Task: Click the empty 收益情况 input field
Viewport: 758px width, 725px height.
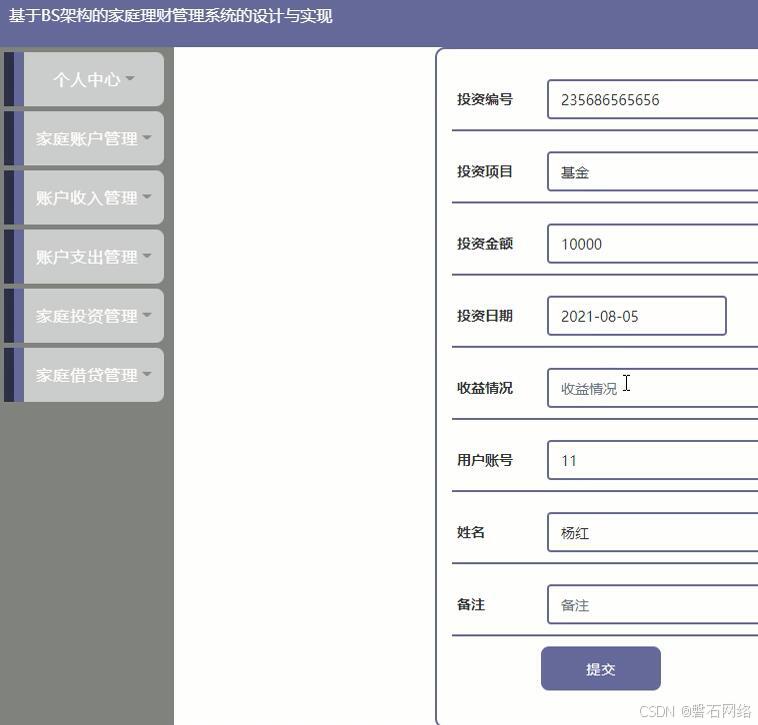Action: coord(653,388)
